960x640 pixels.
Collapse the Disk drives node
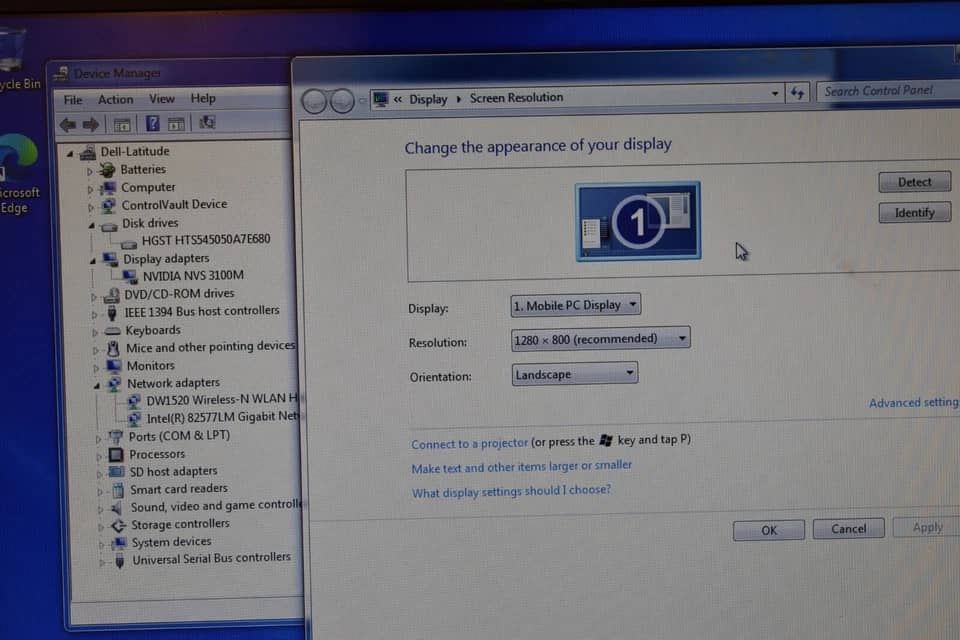tap(92, 225)
